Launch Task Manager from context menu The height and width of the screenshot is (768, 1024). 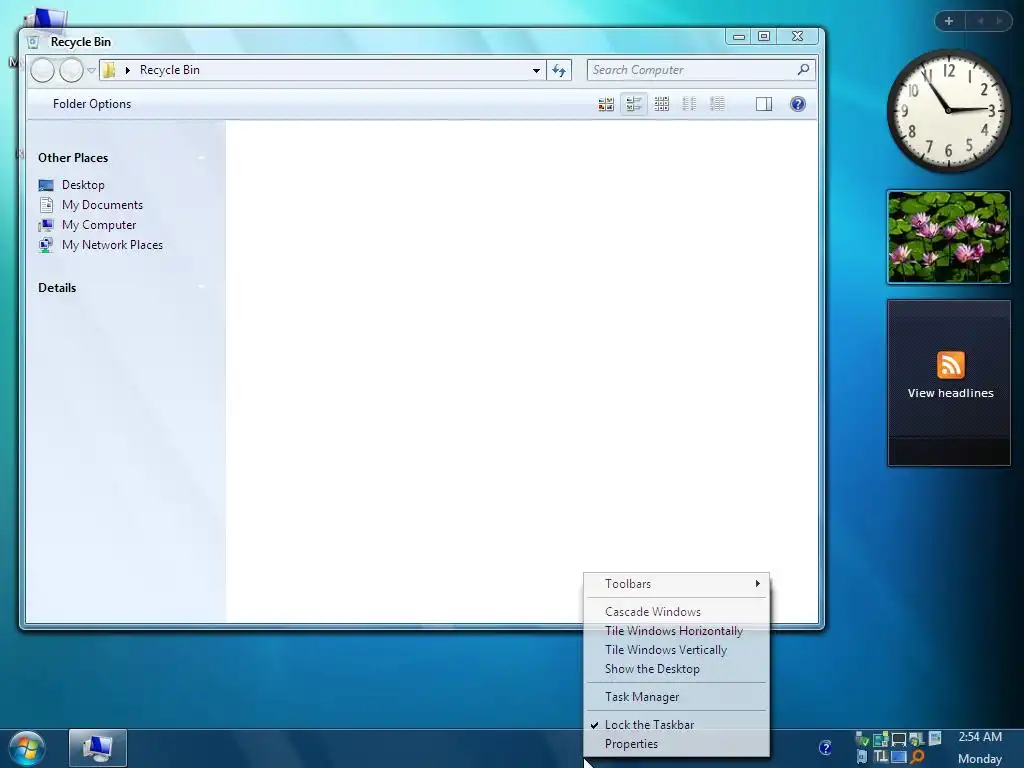pyautogui.click(x=677, y=697)
